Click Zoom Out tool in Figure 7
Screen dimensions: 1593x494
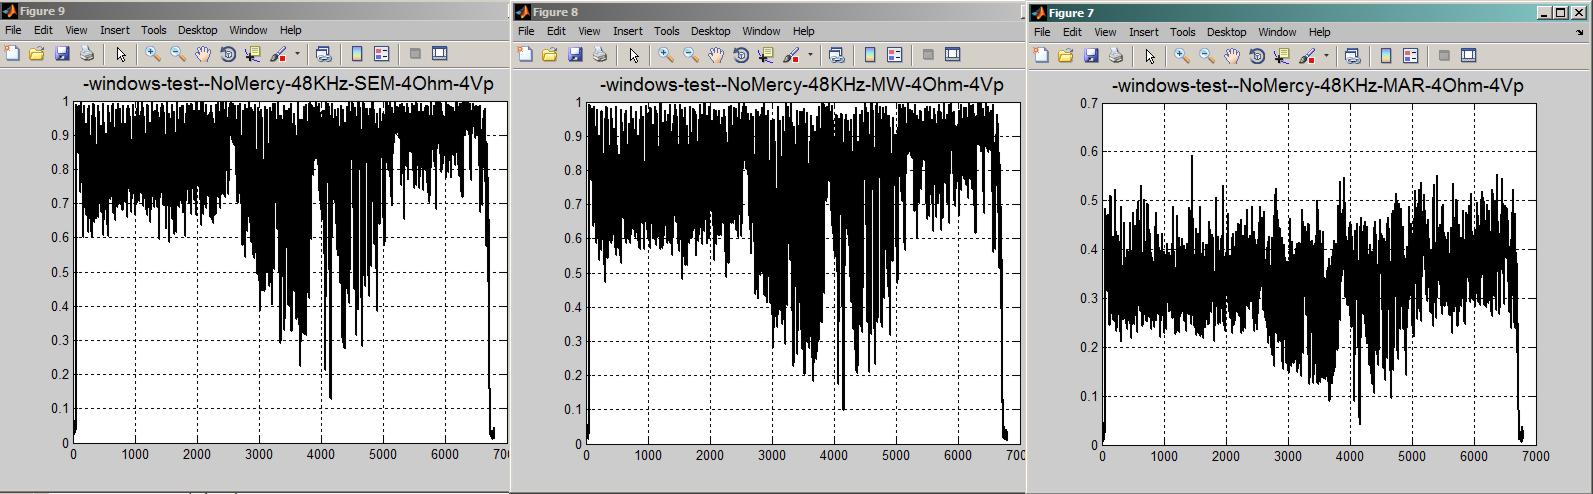pos(1207,56)
